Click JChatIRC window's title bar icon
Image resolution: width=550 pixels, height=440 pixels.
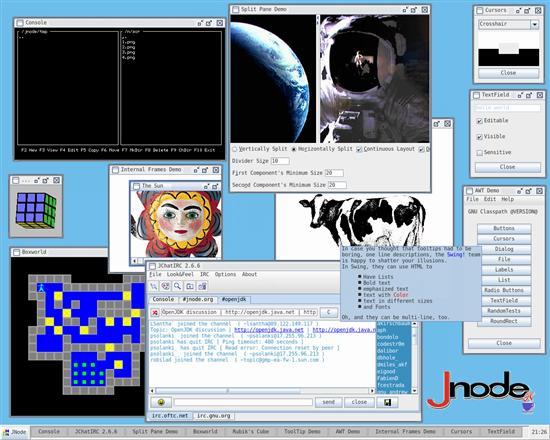point(153,266)
